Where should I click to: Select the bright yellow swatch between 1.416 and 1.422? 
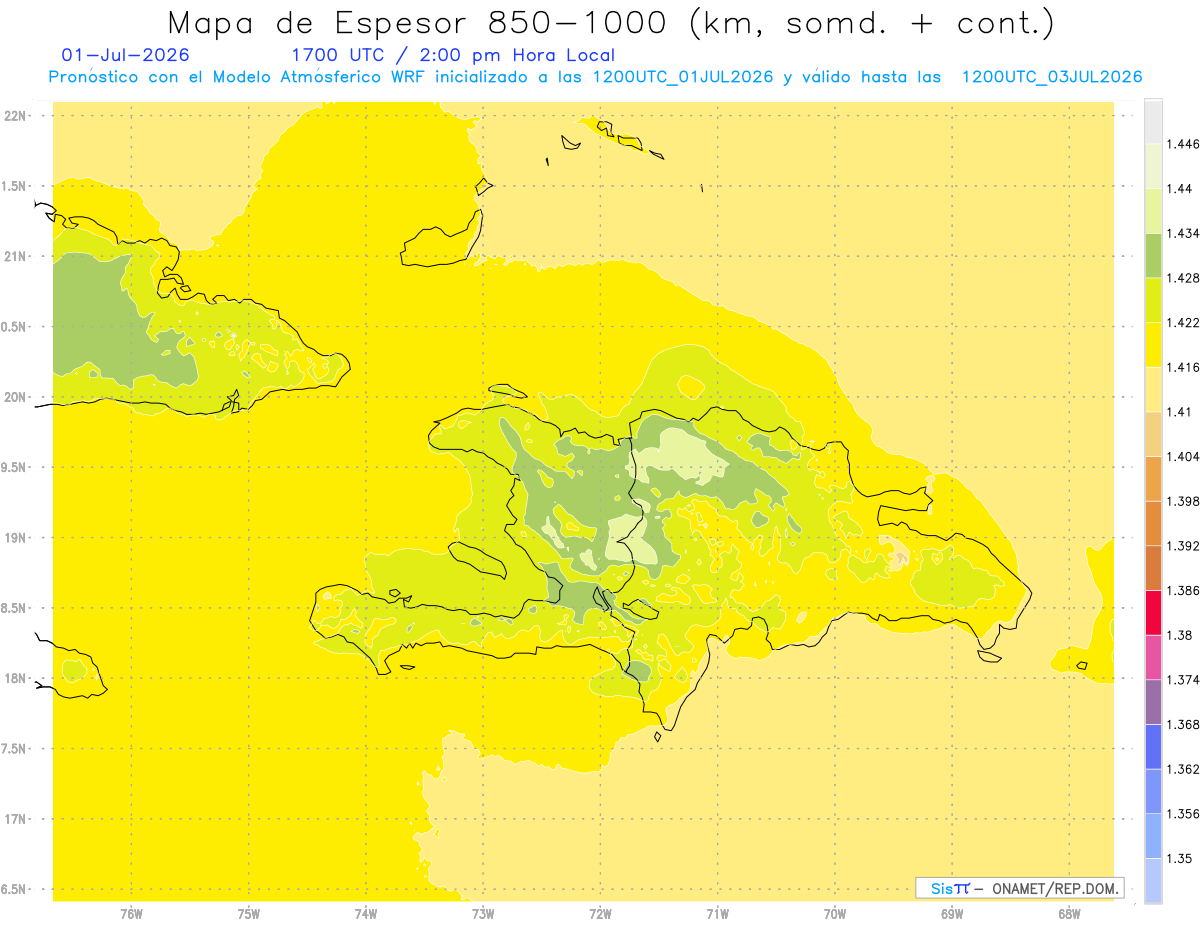1153,344
